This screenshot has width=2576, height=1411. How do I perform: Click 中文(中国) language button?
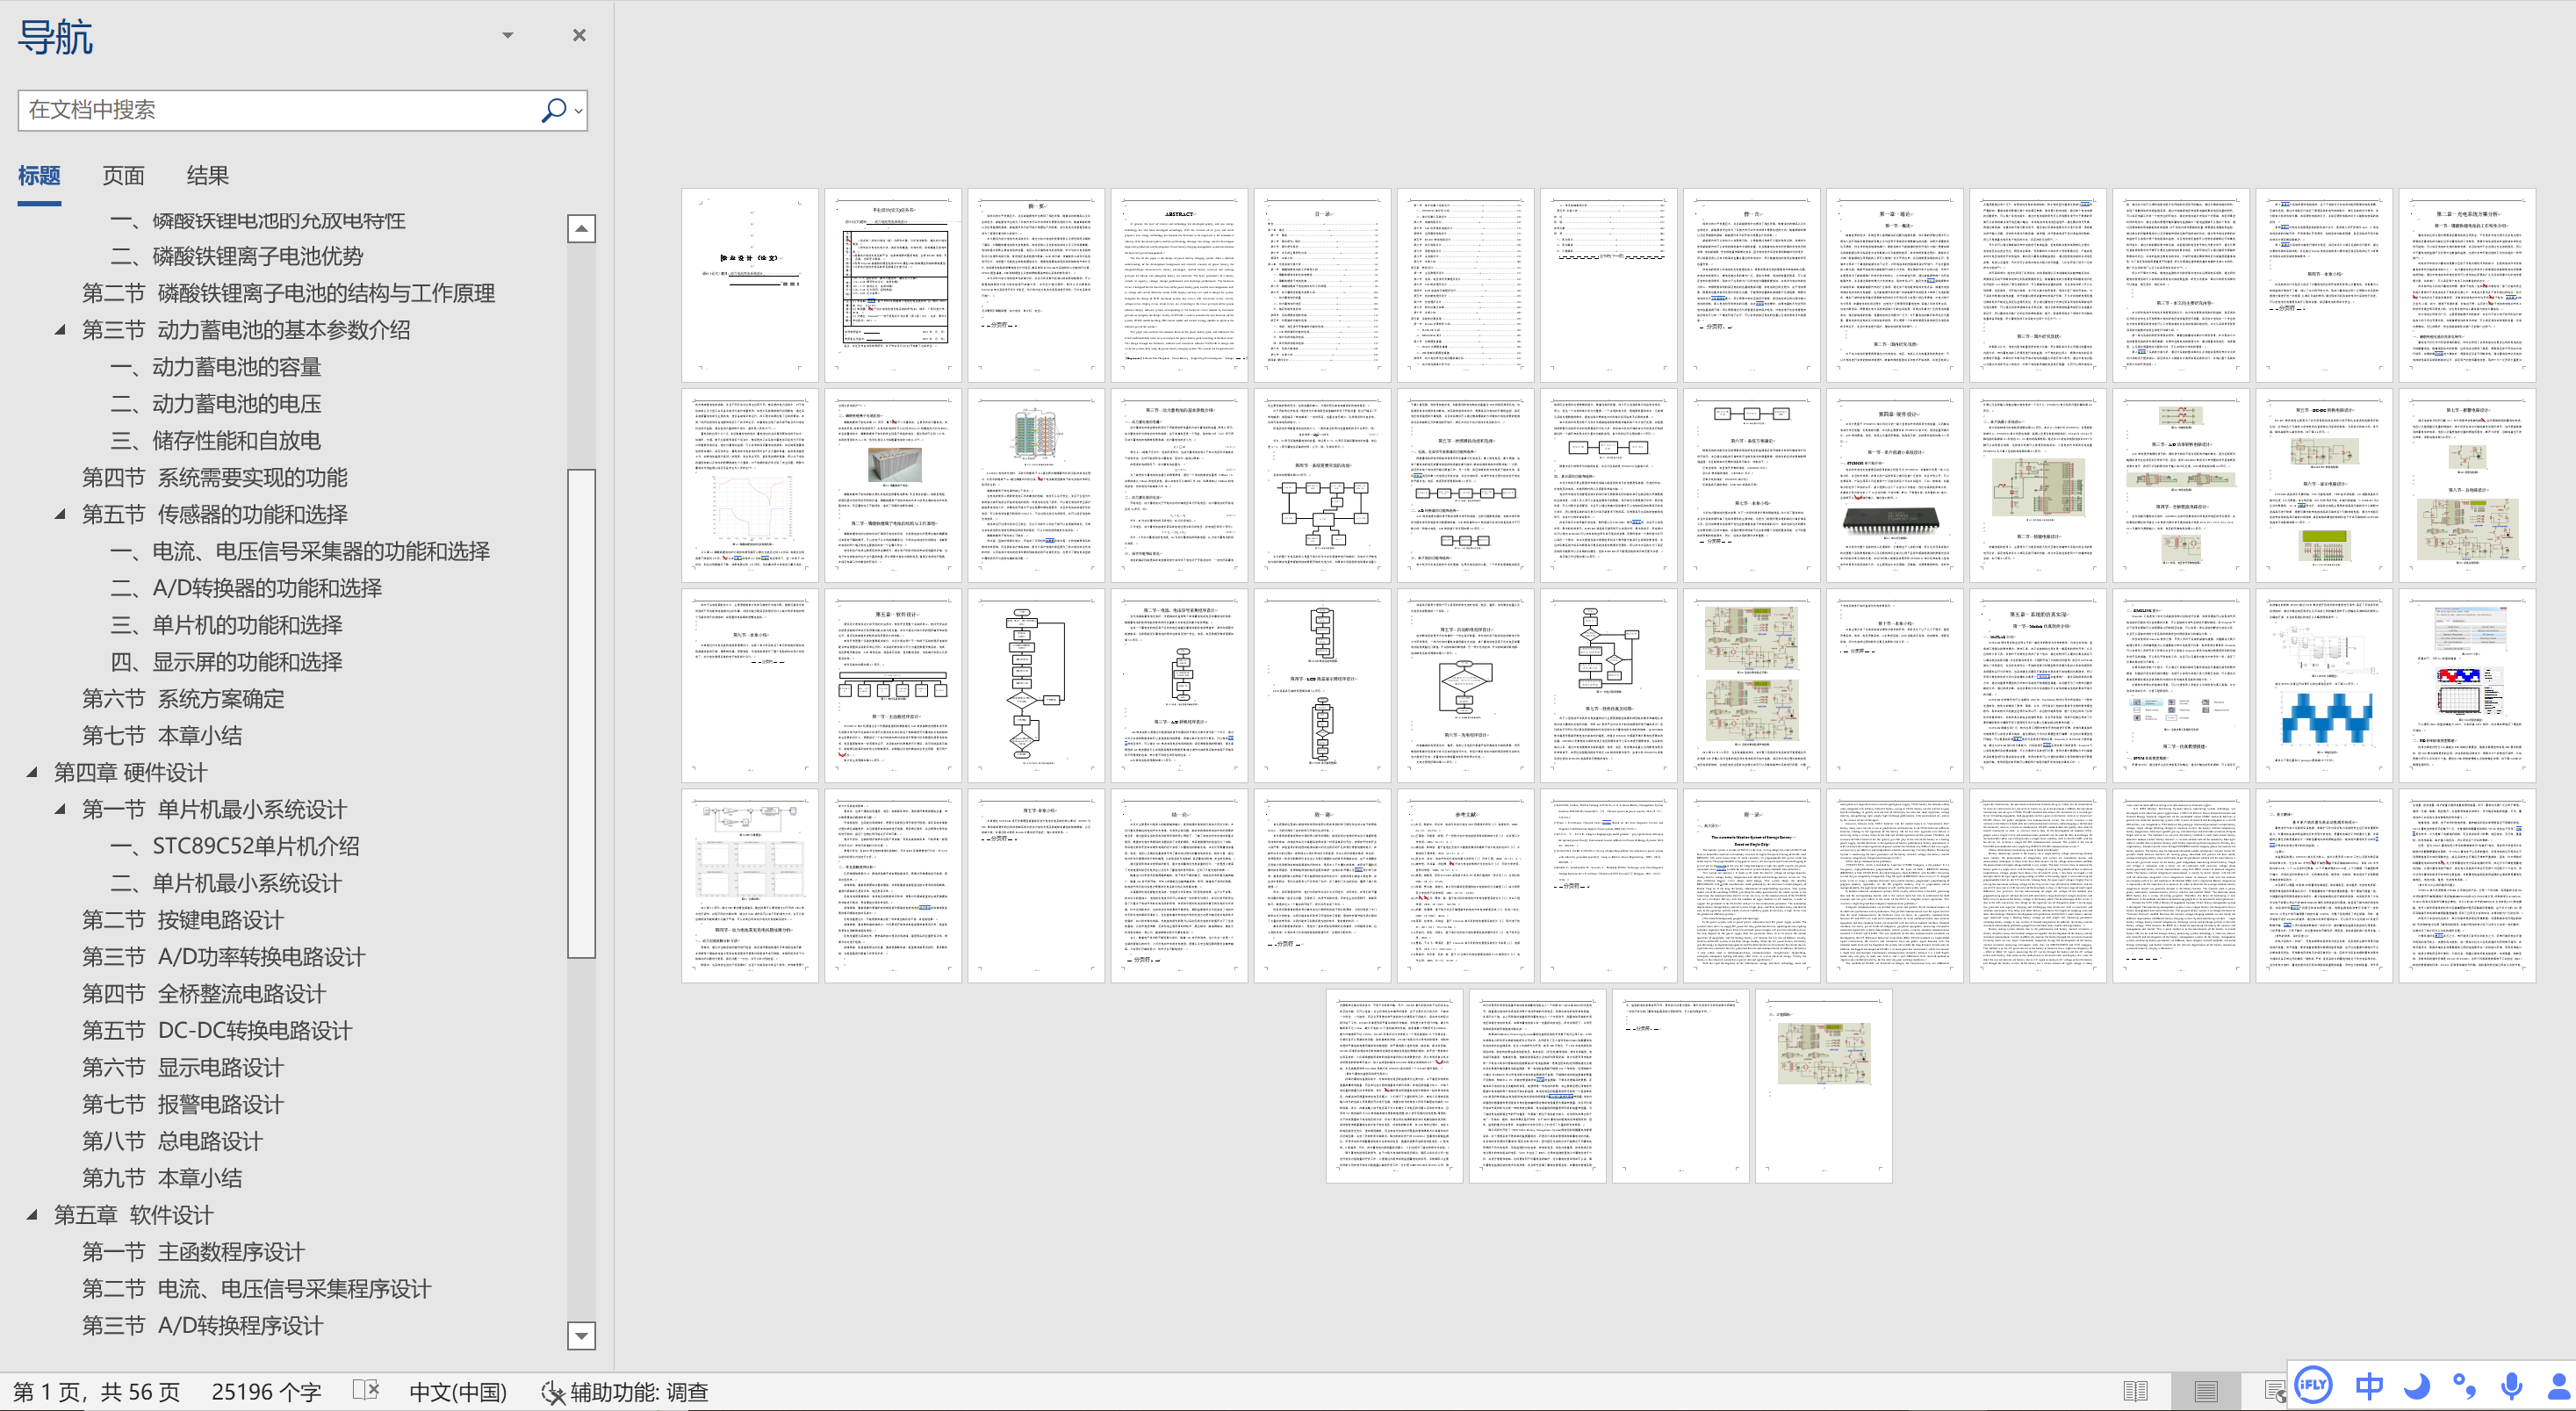click(457, 1392)
